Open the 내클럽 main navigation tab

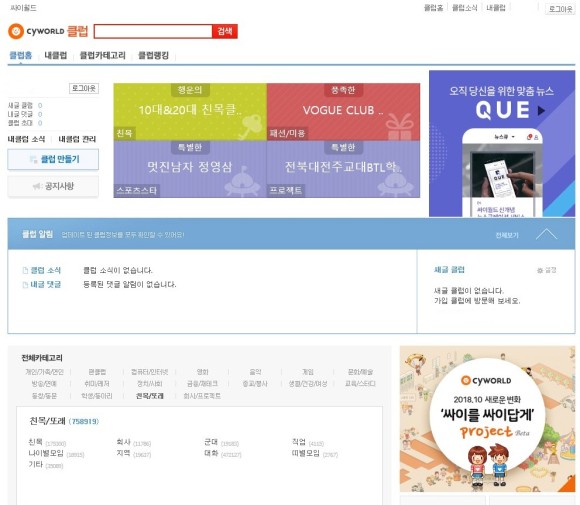pos(56,55)
